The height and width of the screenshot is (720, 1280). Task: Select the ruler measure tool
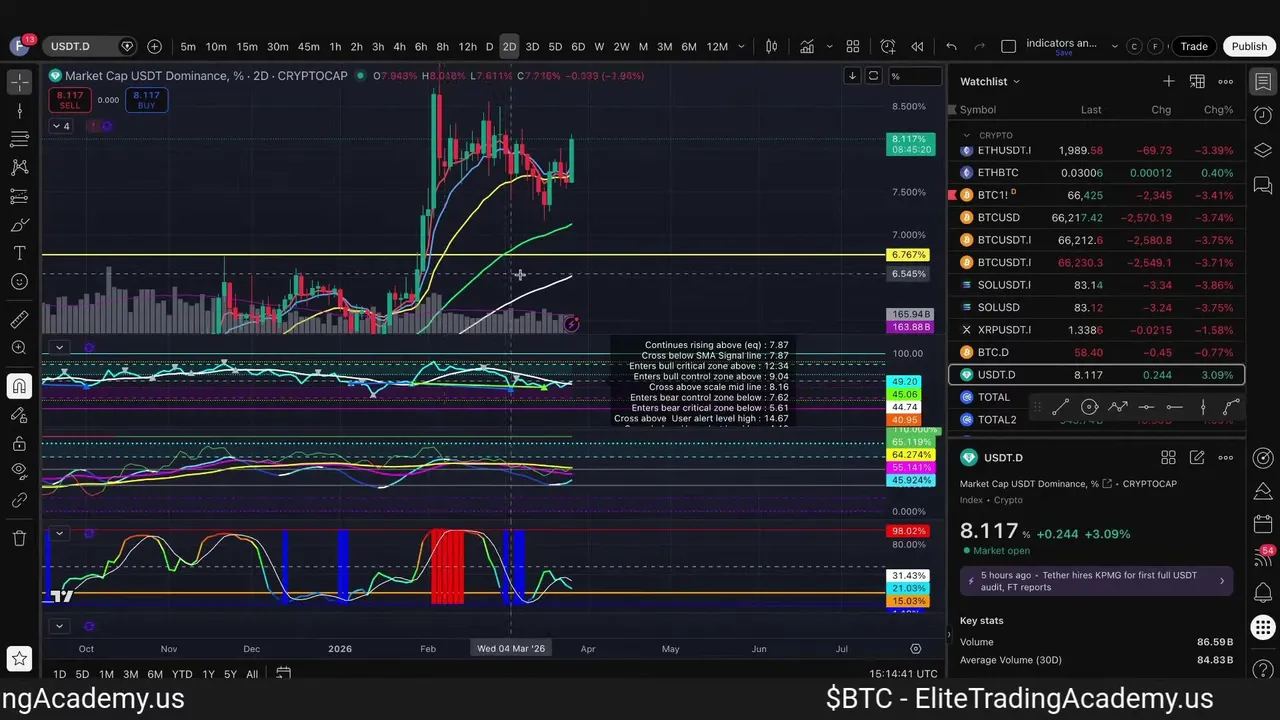(19, 319)
